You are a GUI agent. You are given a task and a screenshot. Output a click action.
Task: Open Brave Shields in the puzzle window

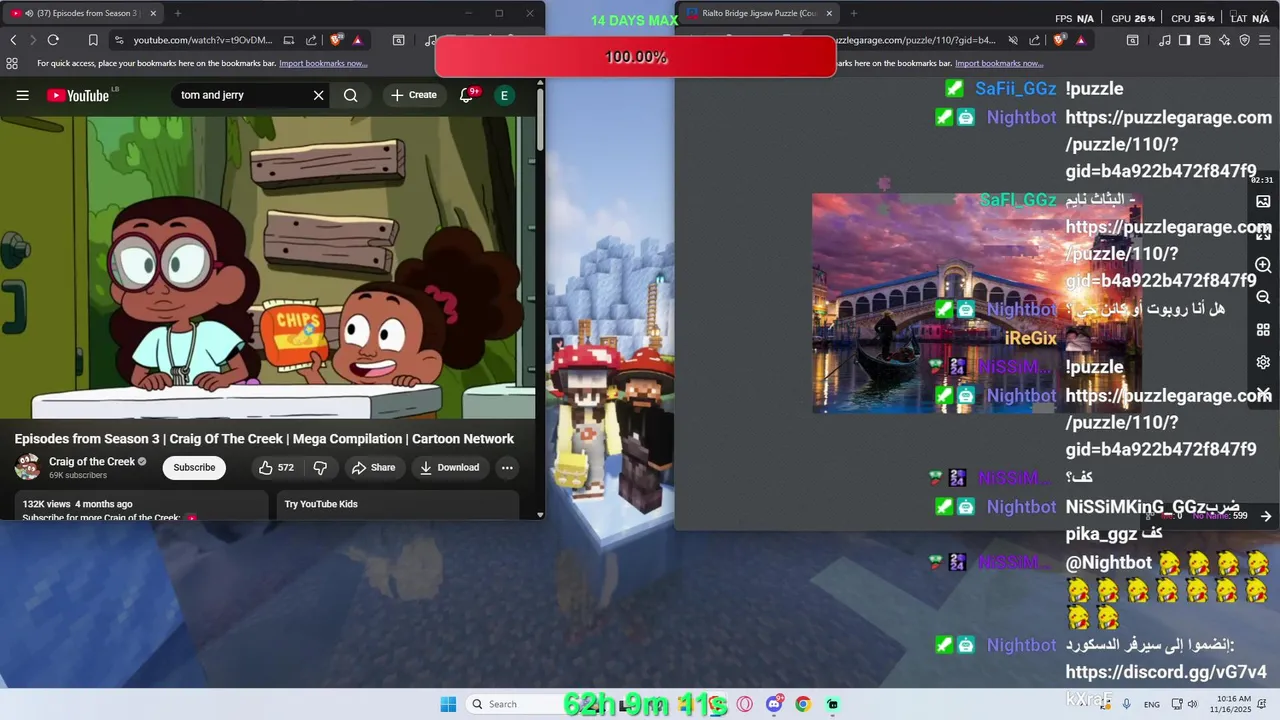tap(1060, 40)
